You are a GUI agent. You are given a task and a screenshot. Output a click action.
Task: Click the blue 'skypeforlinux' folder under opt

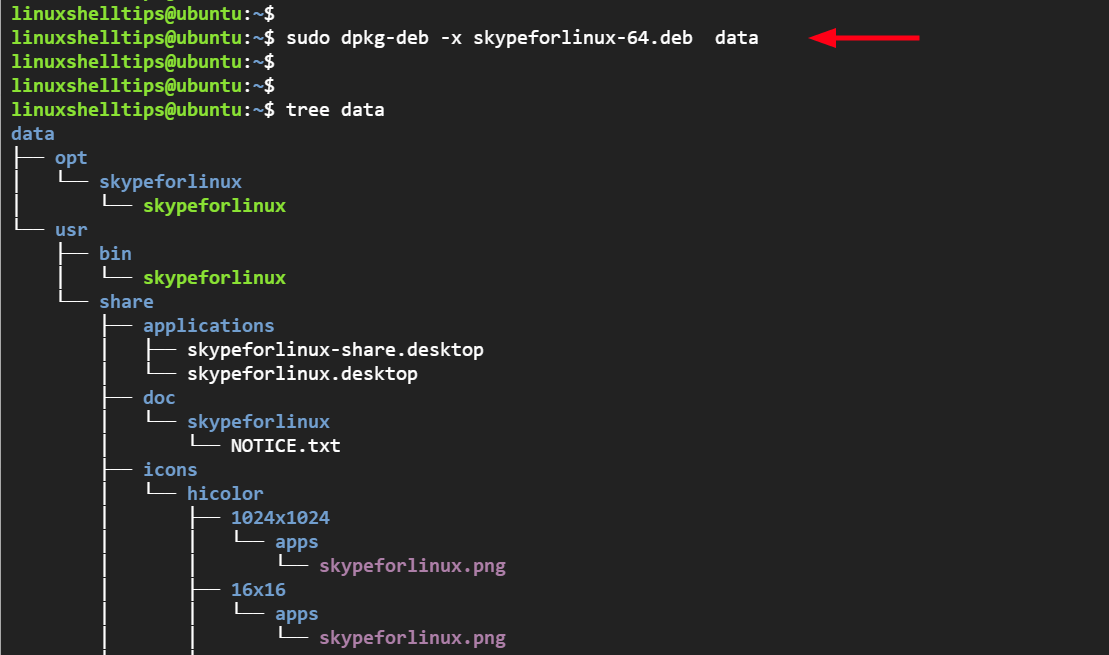pos(170,182)
